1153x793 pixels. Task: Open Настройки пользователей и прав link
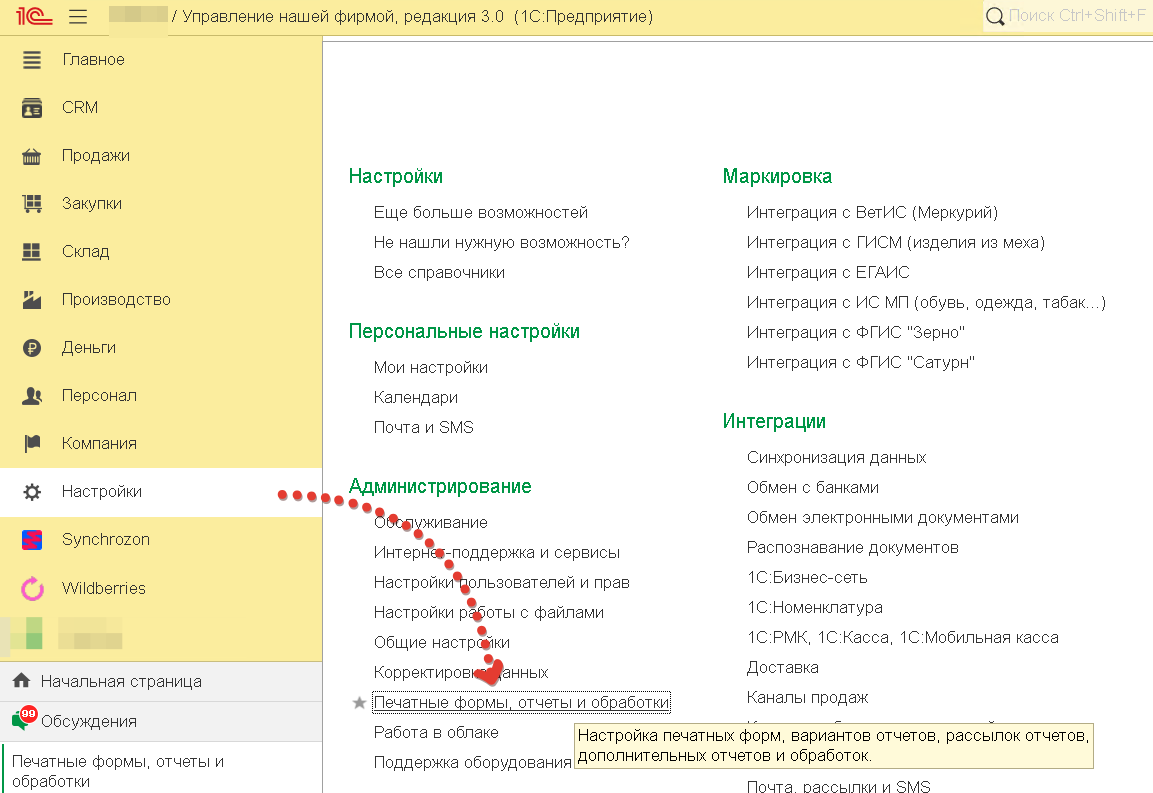pyautogui.click(x=501, y=583)
